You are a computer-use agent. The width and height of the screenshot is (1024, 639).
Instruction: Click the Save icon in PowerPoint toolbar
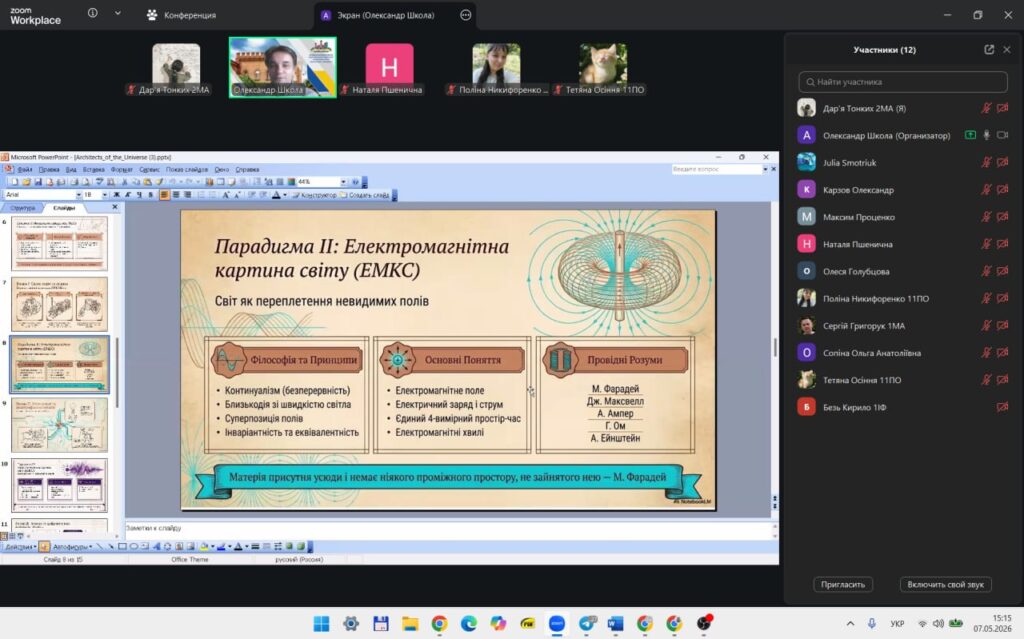click(37, 182)
